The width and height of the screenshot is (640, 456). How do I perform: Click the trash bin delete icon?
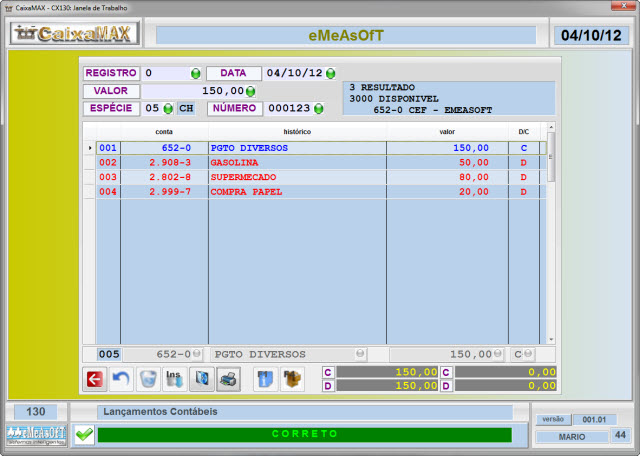click(x=148, y=379)
